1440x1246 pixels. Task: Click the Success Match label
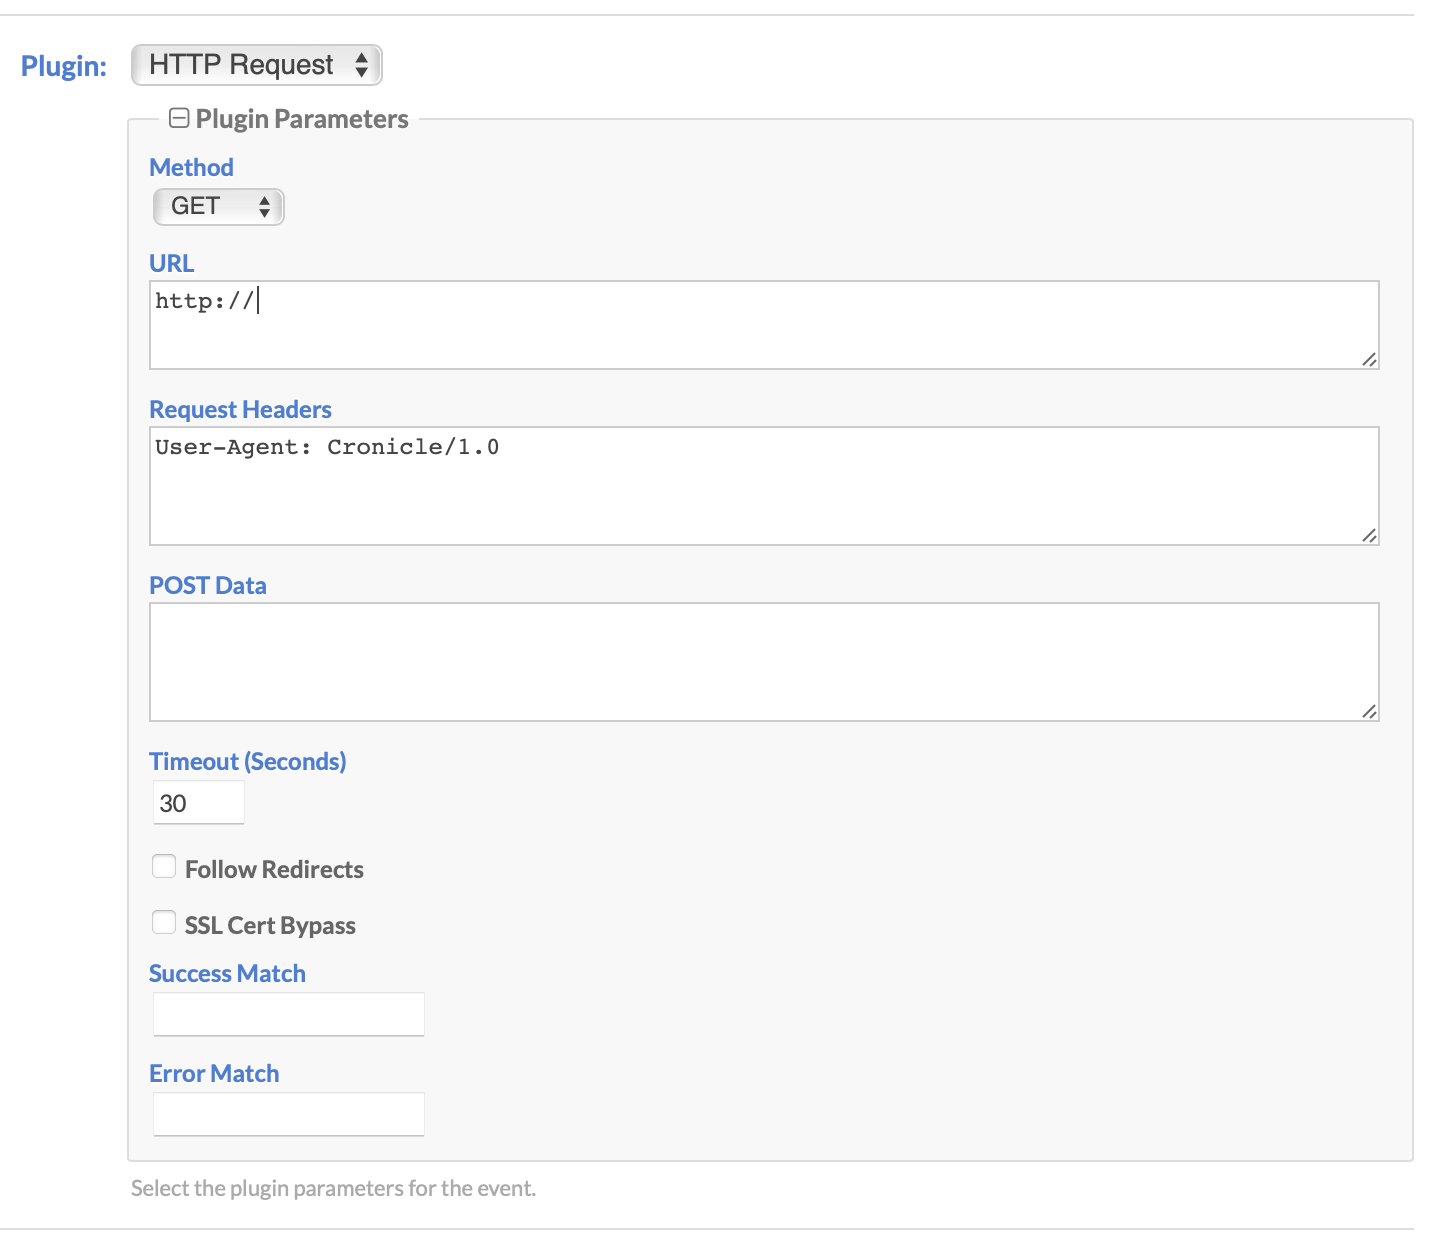227,973
